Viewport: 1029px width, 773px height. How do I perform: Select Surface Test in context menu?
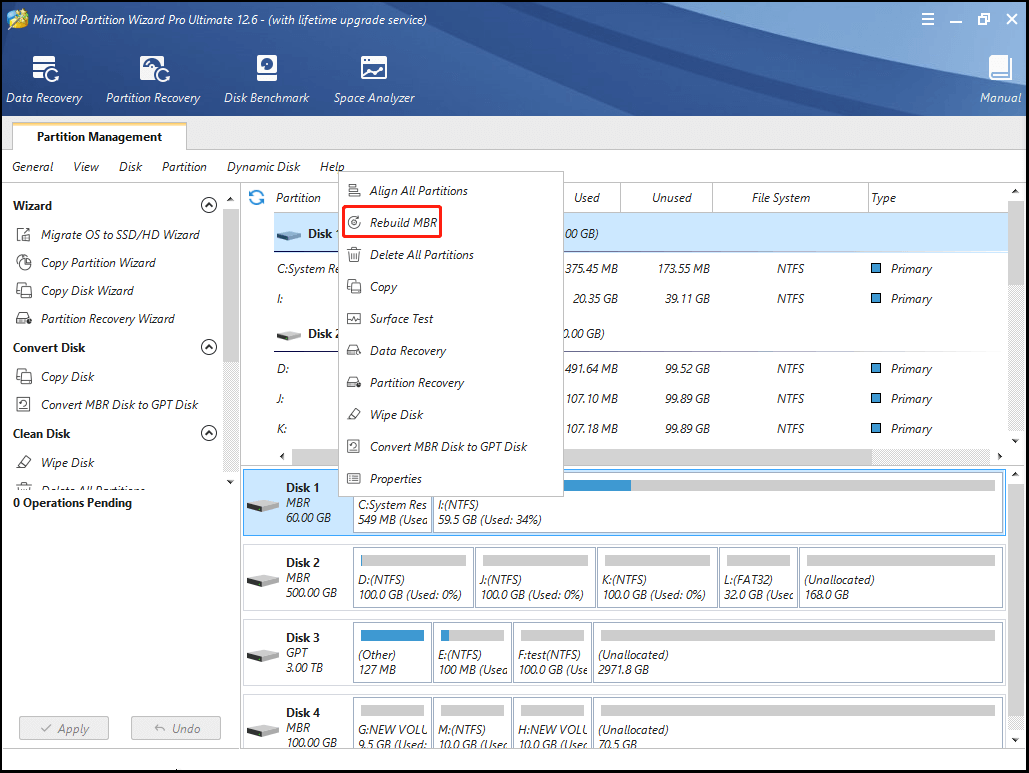coord(451,319)
